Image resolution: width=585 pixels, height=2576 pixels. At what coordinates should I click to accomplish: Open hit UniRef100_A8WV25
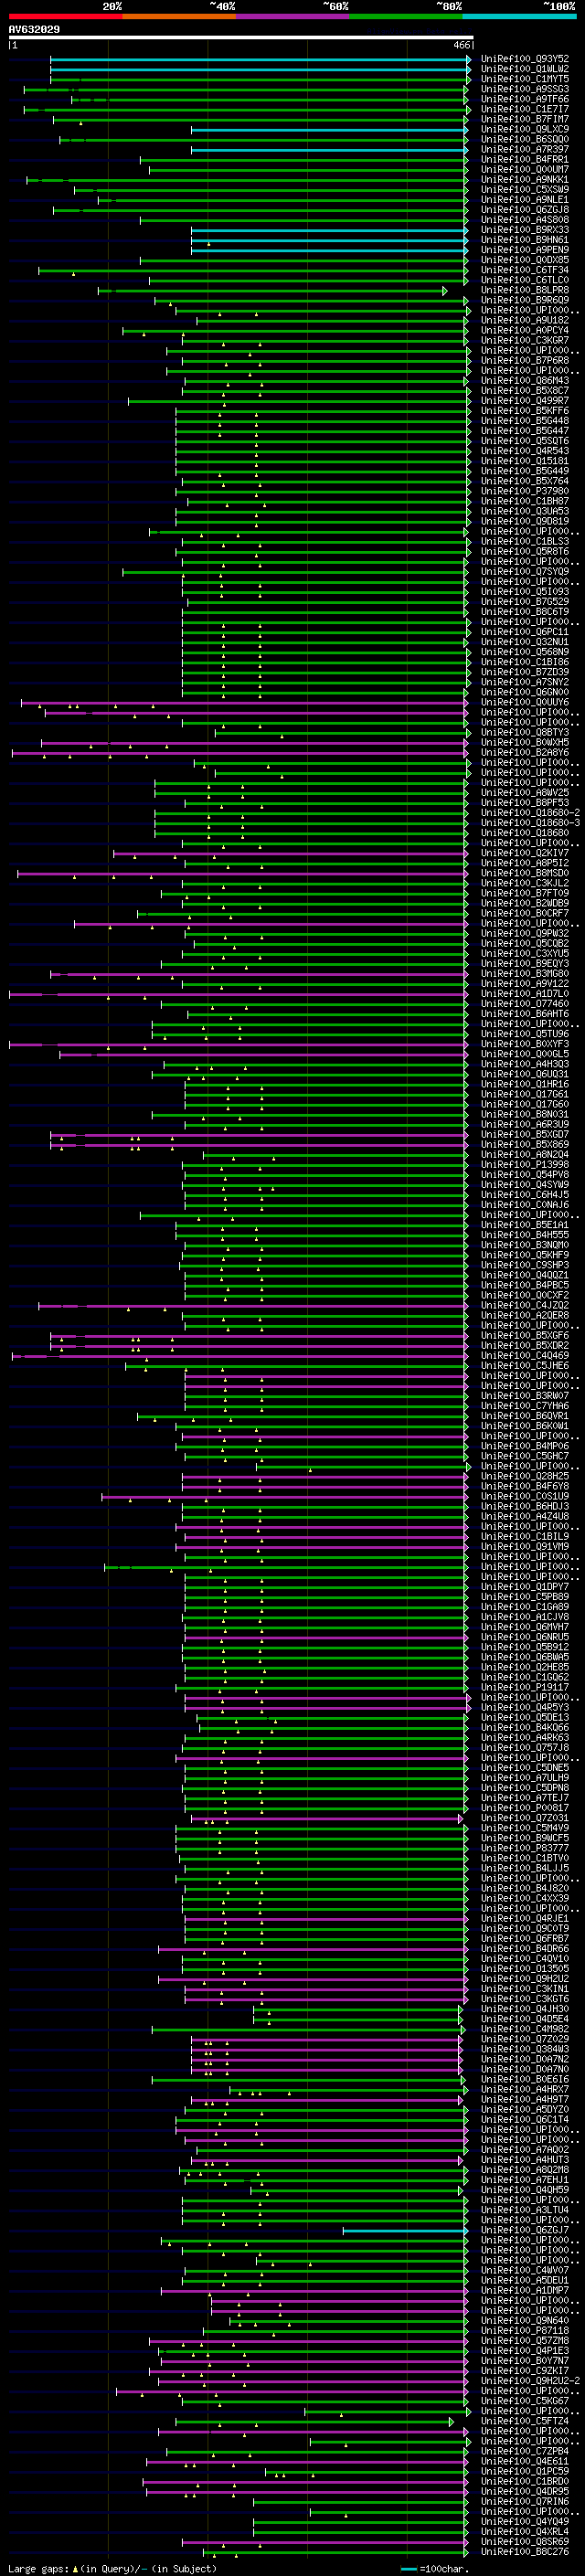click(x=525, y=793)
